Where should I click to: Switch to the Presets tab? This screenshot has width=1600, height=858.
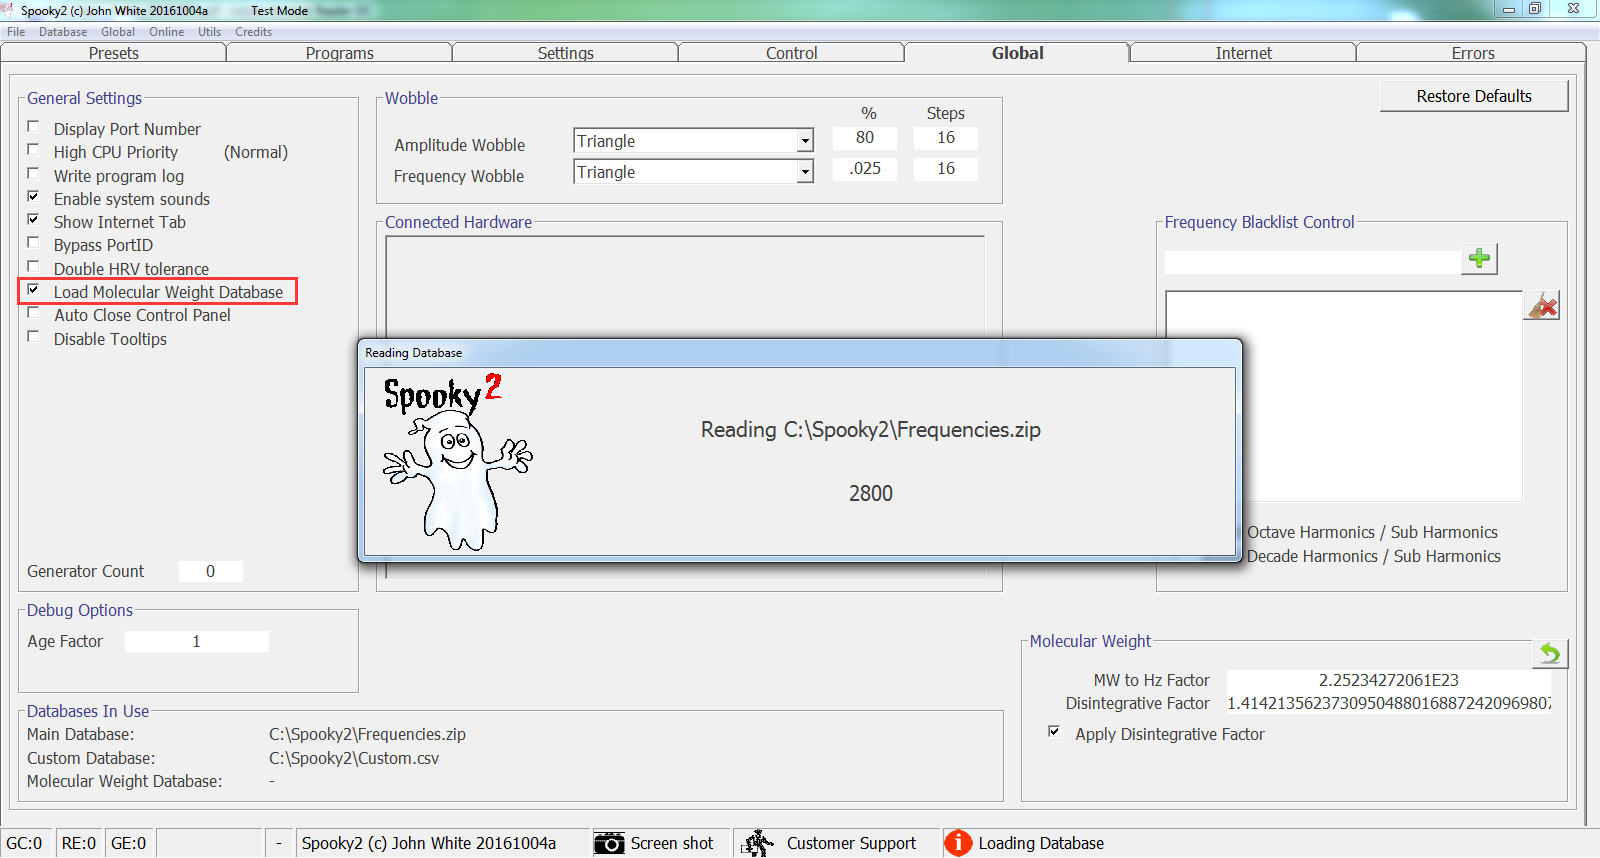(114, 53)
